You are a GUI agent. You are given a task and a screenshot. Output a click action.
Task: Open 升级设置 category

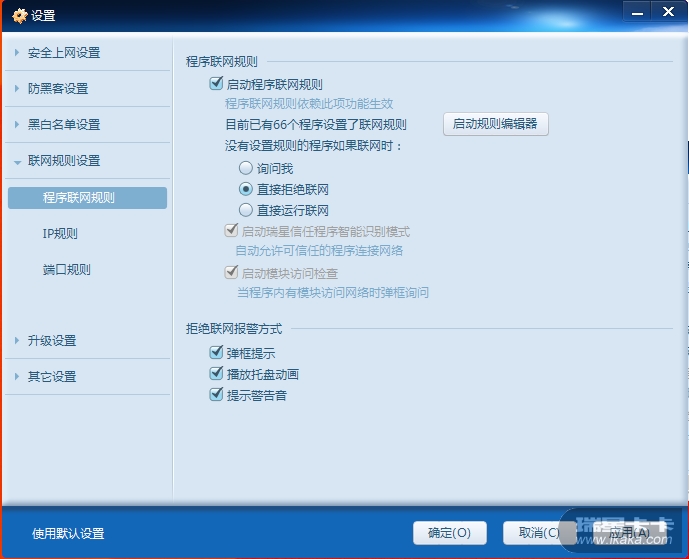(52, 341)
